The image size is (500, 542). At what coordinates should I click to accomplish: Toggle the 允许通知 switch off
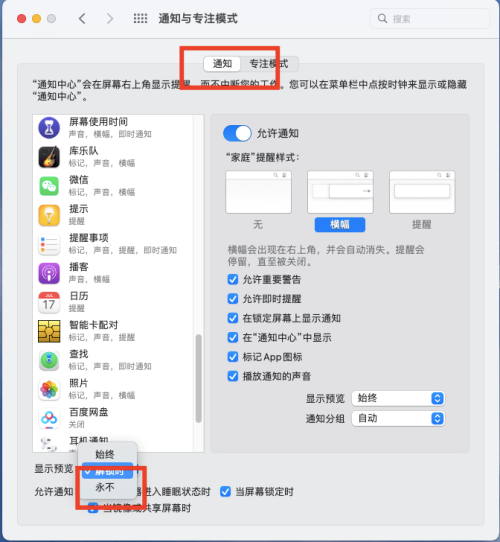(x=237, y=133)
